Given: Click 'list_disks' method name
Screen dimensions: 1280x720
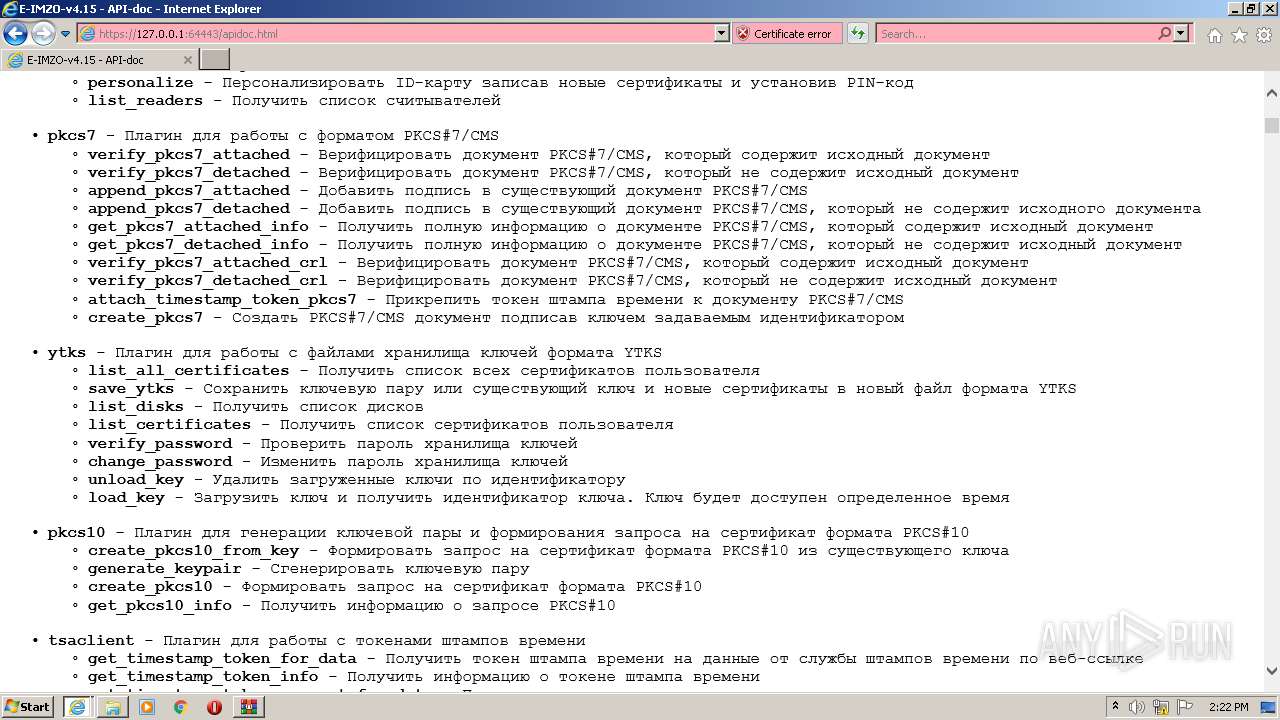Looking at the screenshot, I should (136, 406).
